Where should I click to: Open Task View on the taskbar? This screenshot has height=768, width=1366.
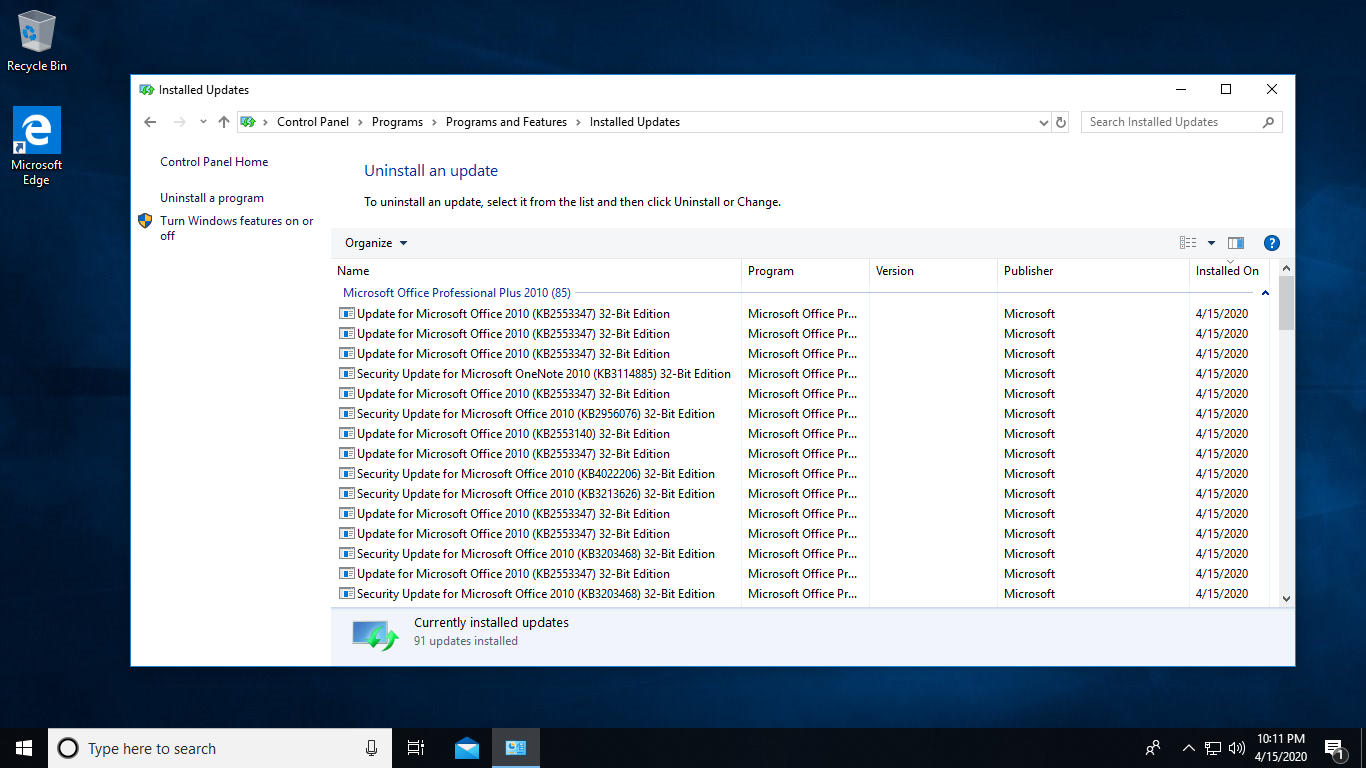pos(416,748)
